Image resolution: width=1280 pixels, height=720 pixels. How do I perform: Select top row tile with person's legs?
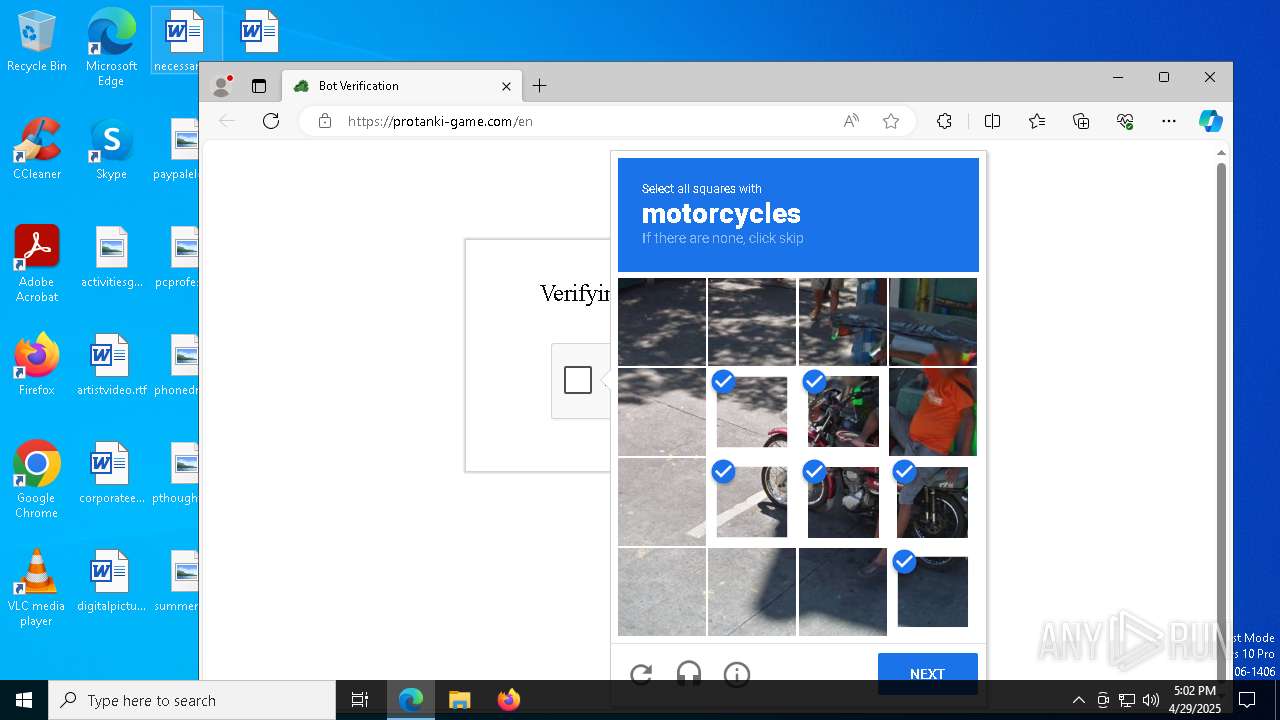pyautogui.click(x=843, y=322)
